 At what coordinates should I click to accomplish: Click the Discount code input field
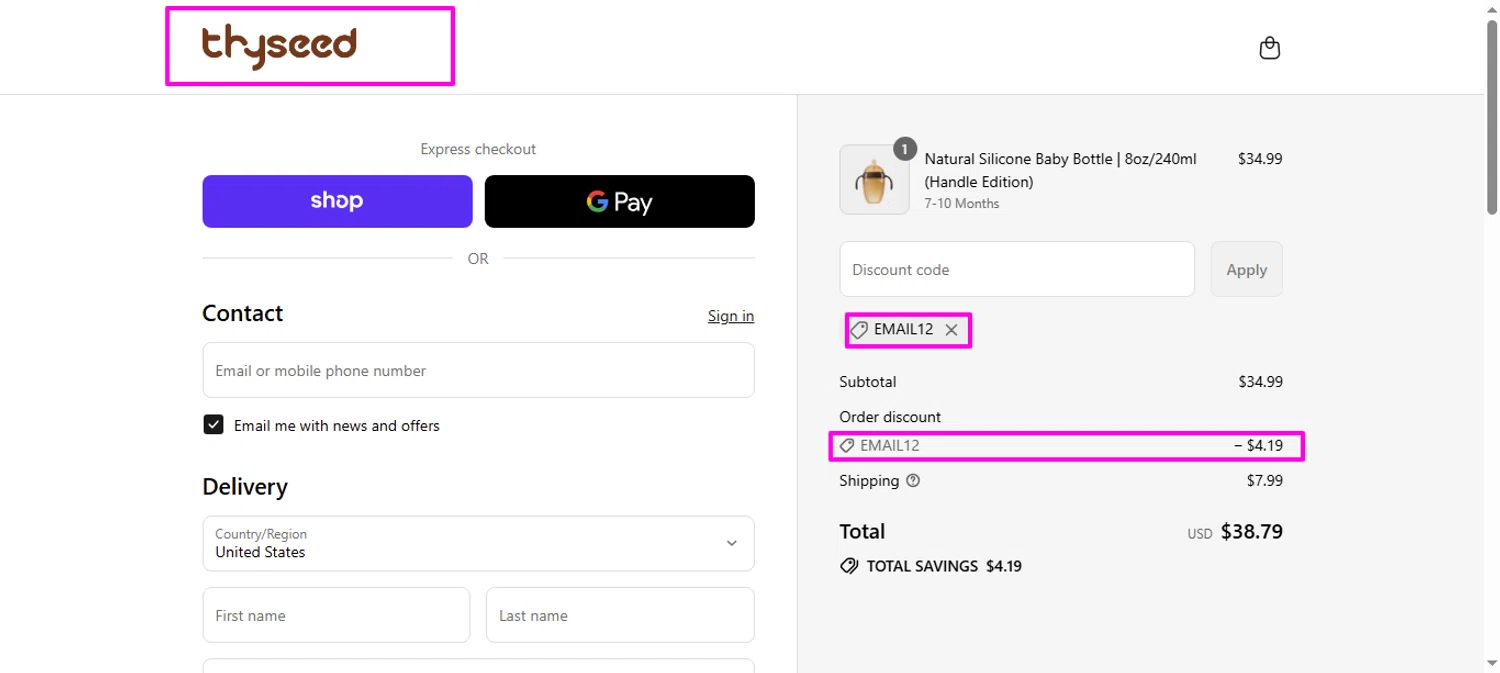[x=1017, y=269]
